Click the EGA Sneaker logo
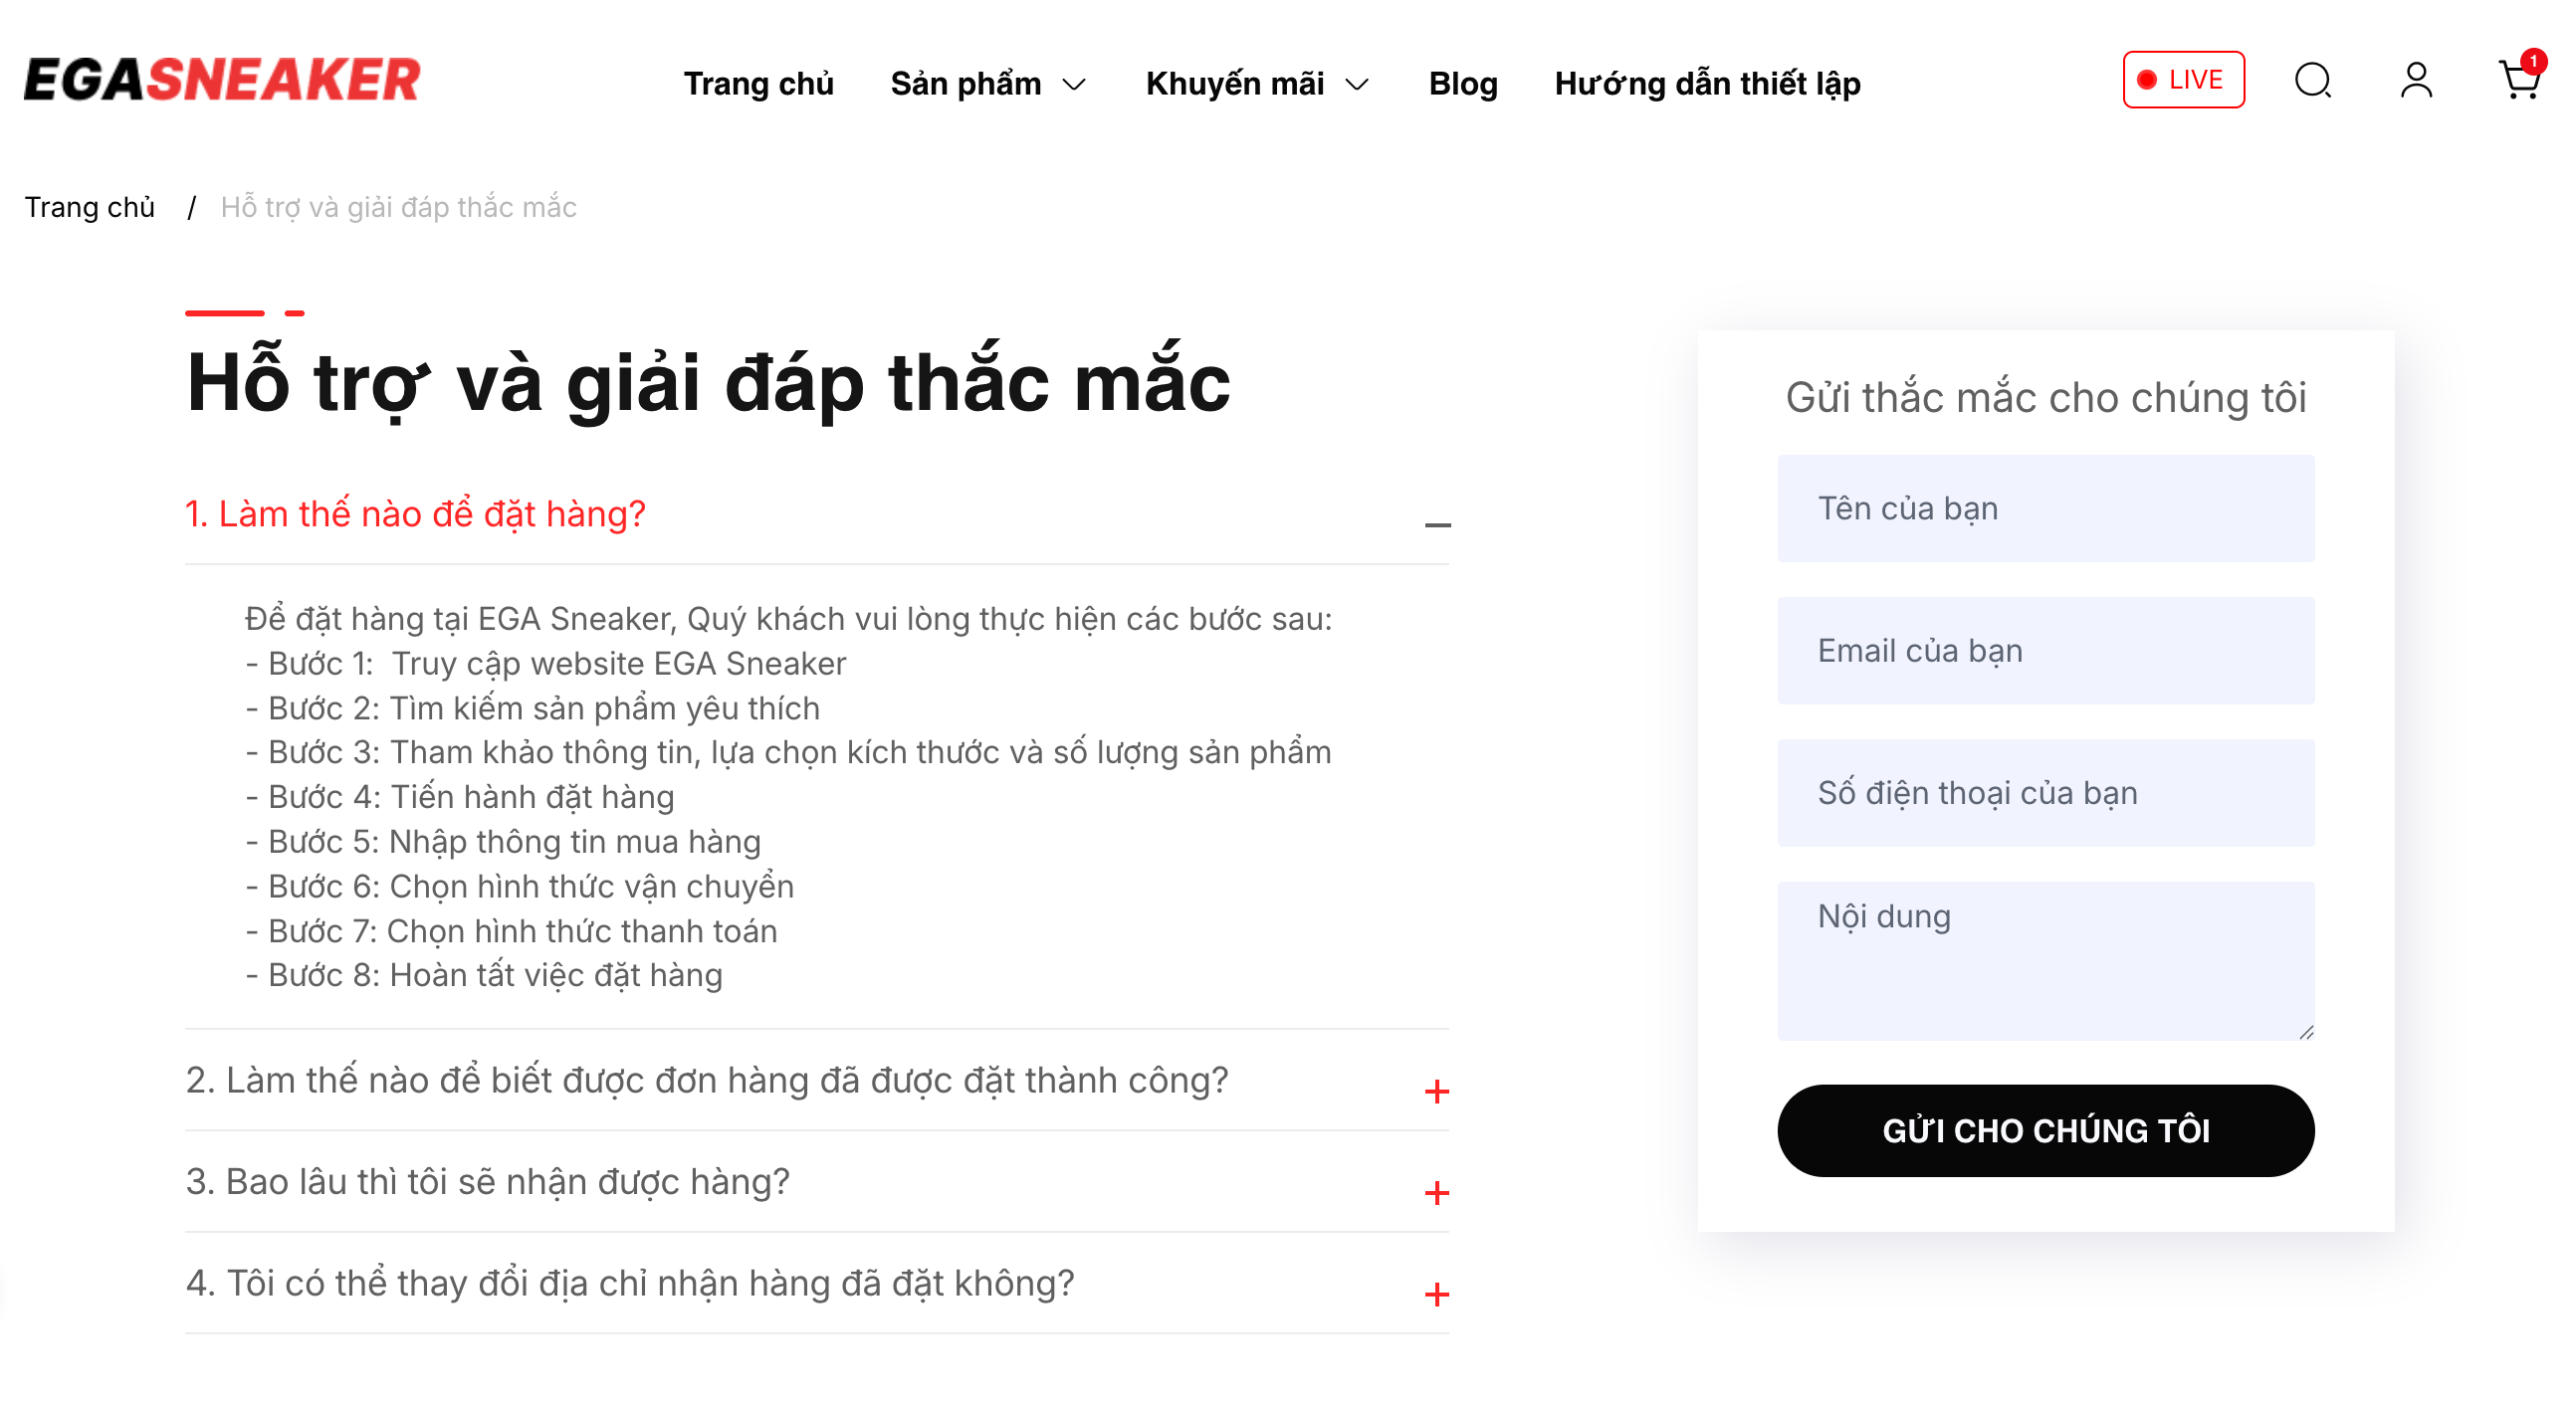Viewport: 2576px width, 1401px height. click(x=222, y=80)
